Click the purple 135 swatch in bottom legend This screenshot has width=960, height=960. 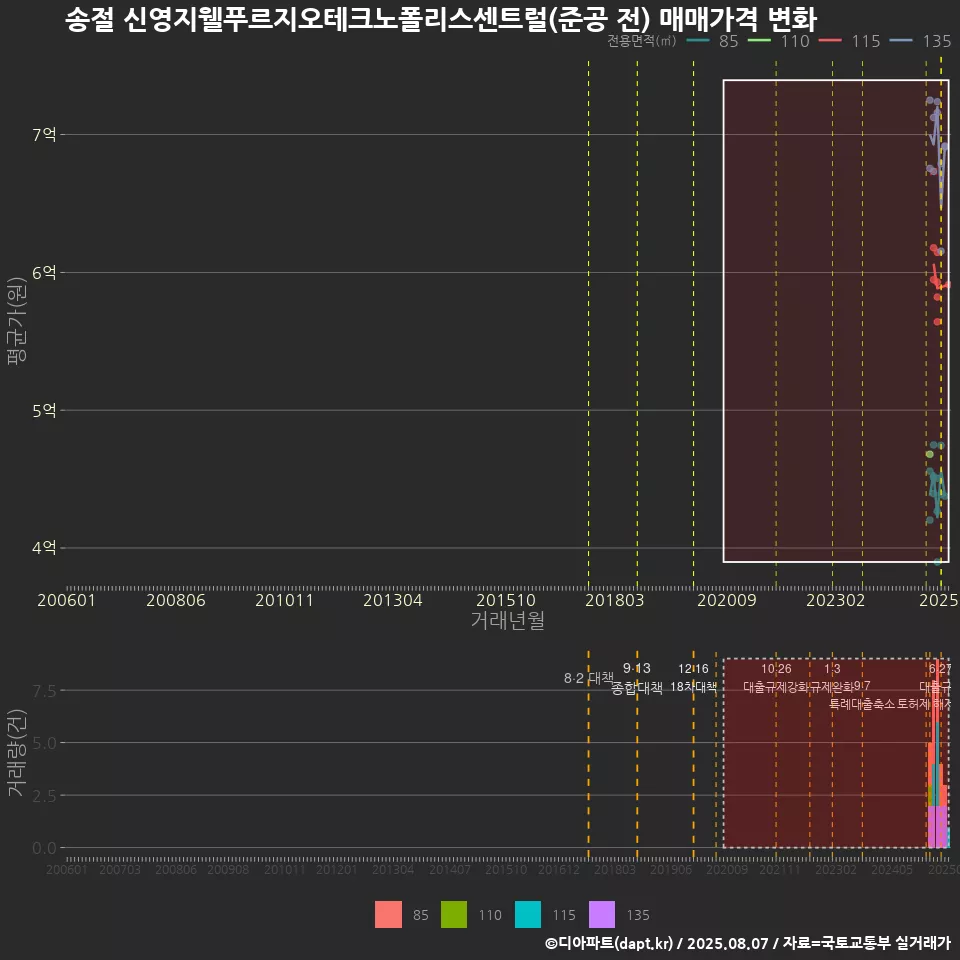click(x=602, y=915)
